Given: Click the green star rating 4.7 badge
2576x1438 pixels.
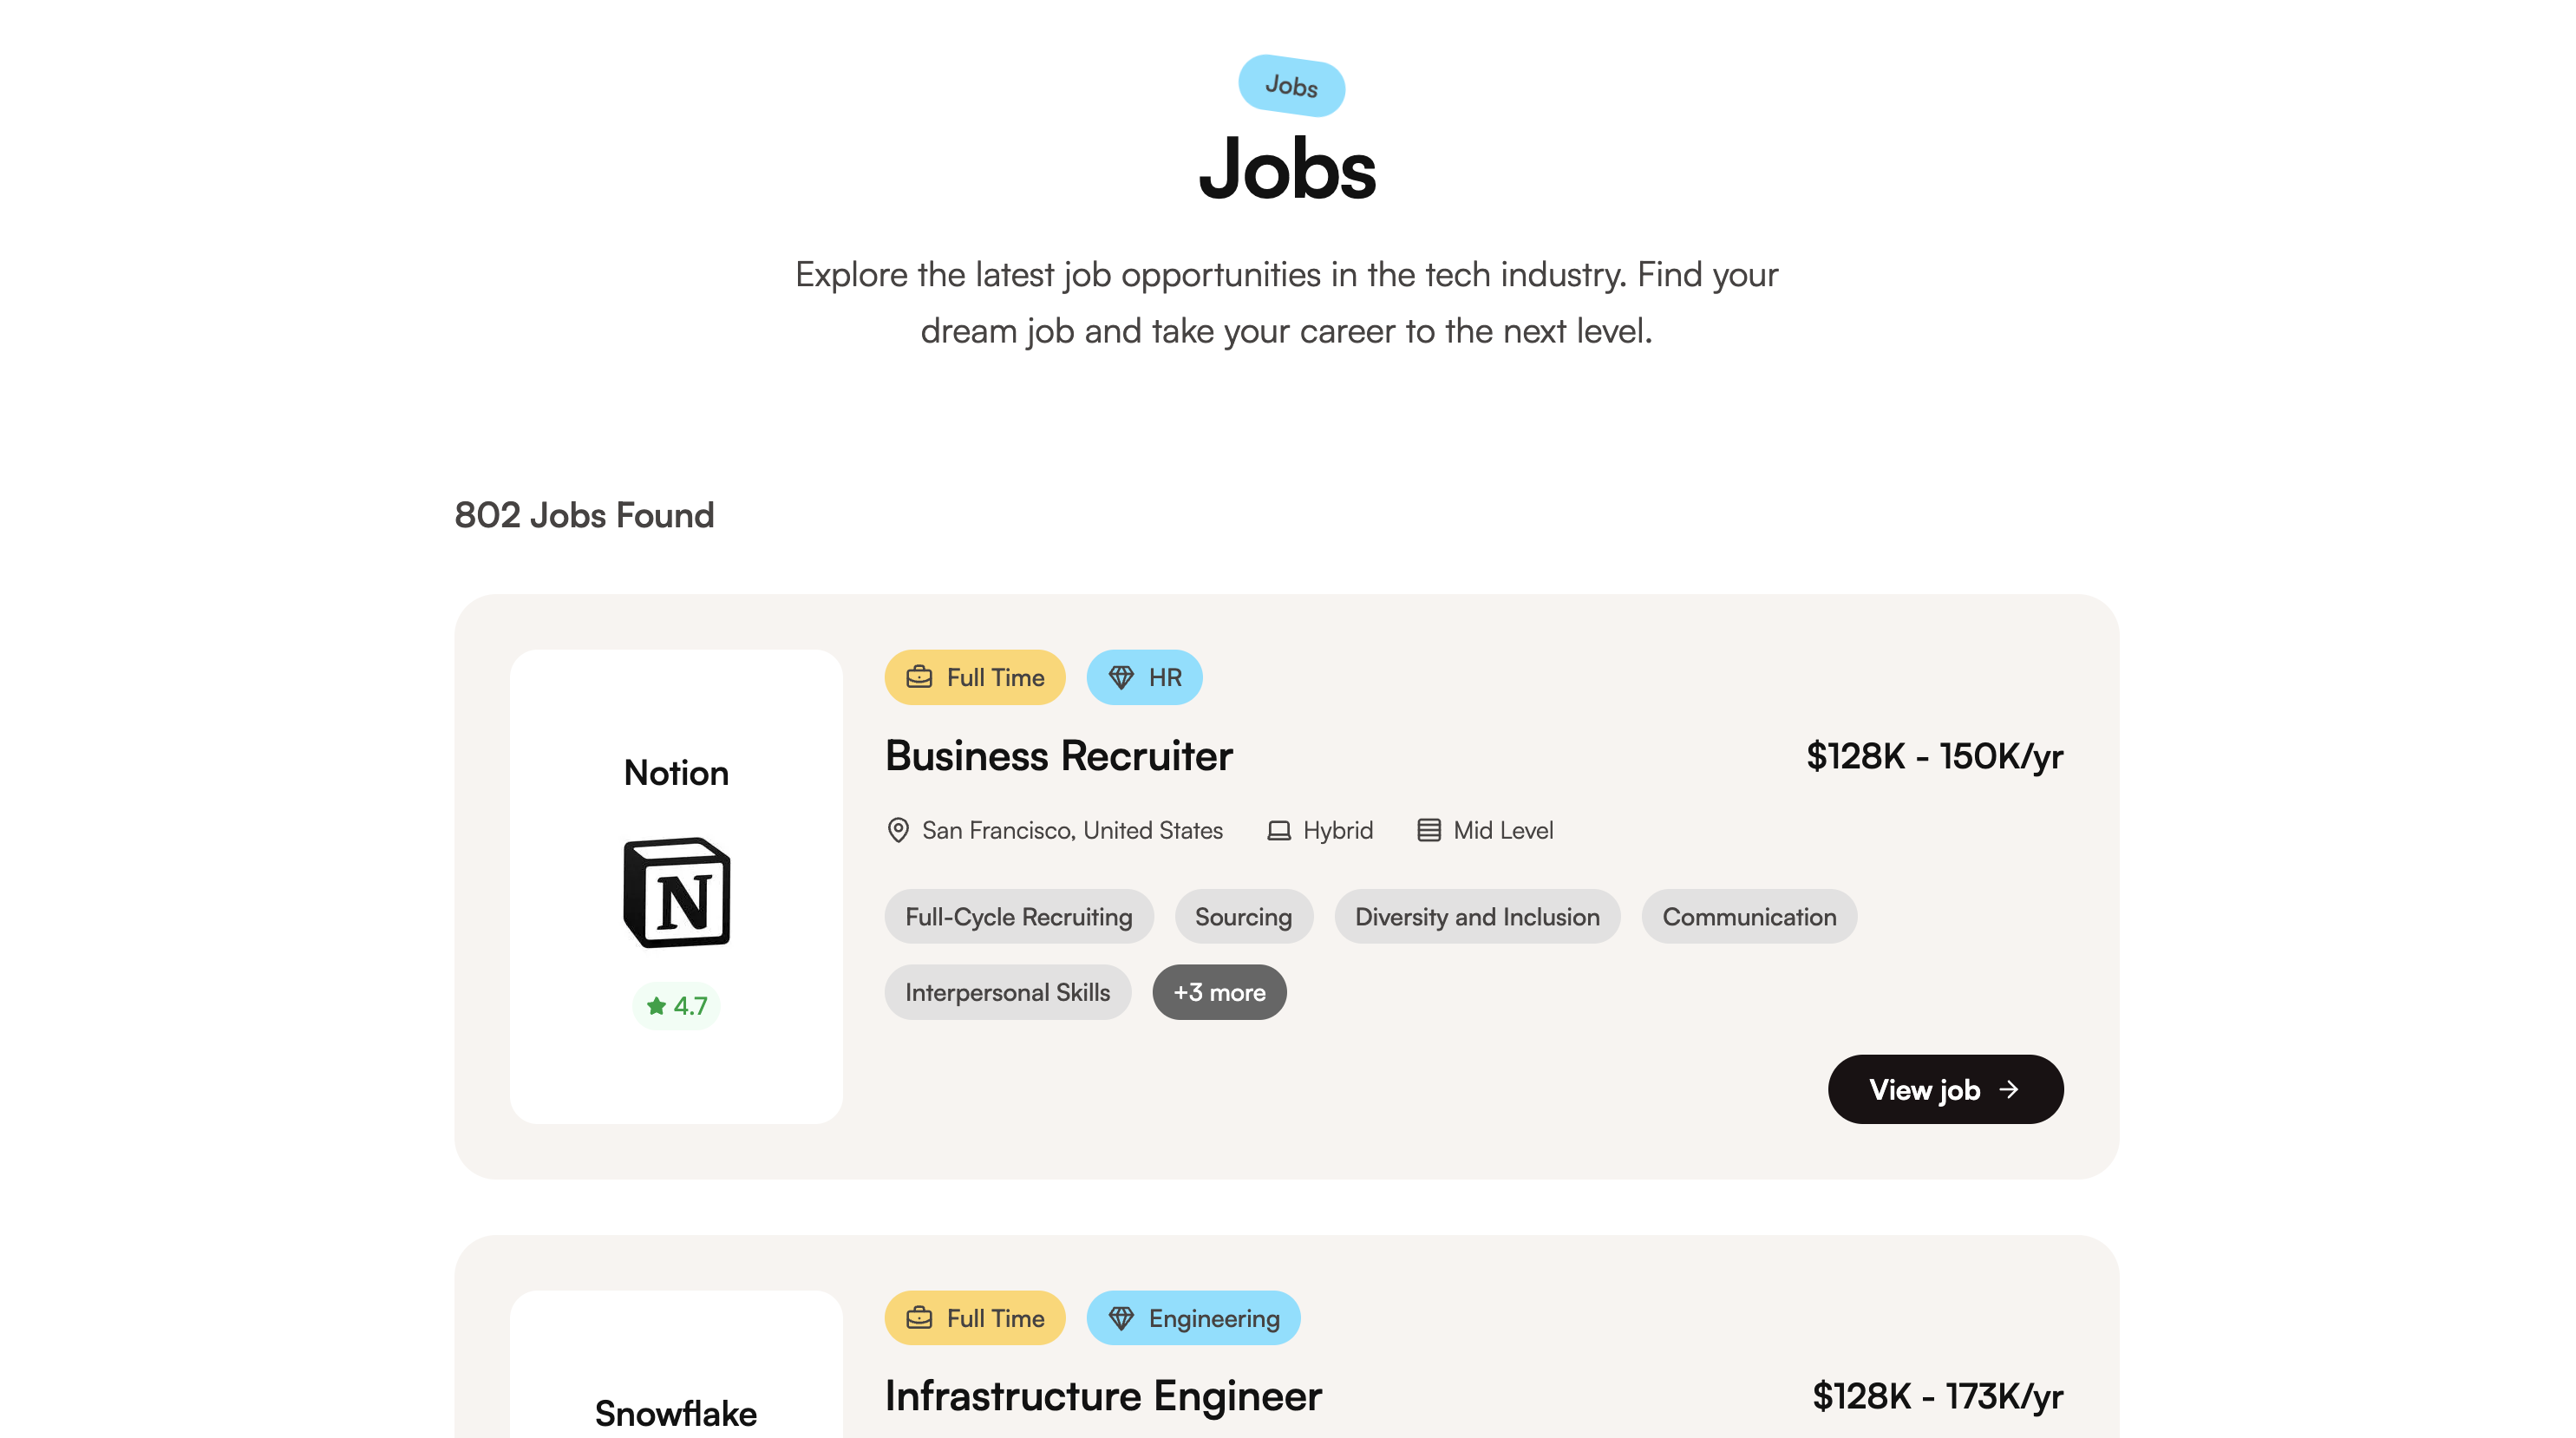Looking at the screenshot, I should tap(676, 1005).
